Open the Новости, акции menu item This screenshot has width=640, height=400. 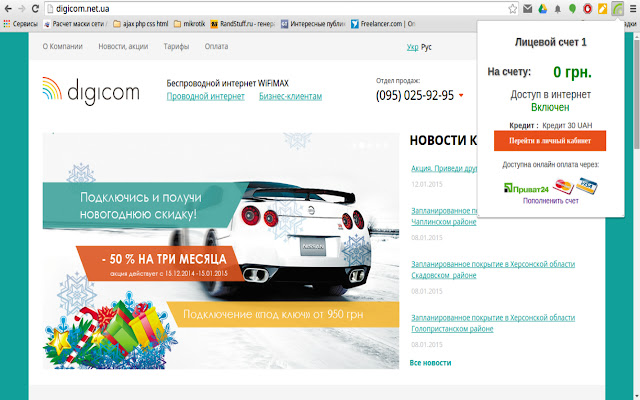click(123, 46)
